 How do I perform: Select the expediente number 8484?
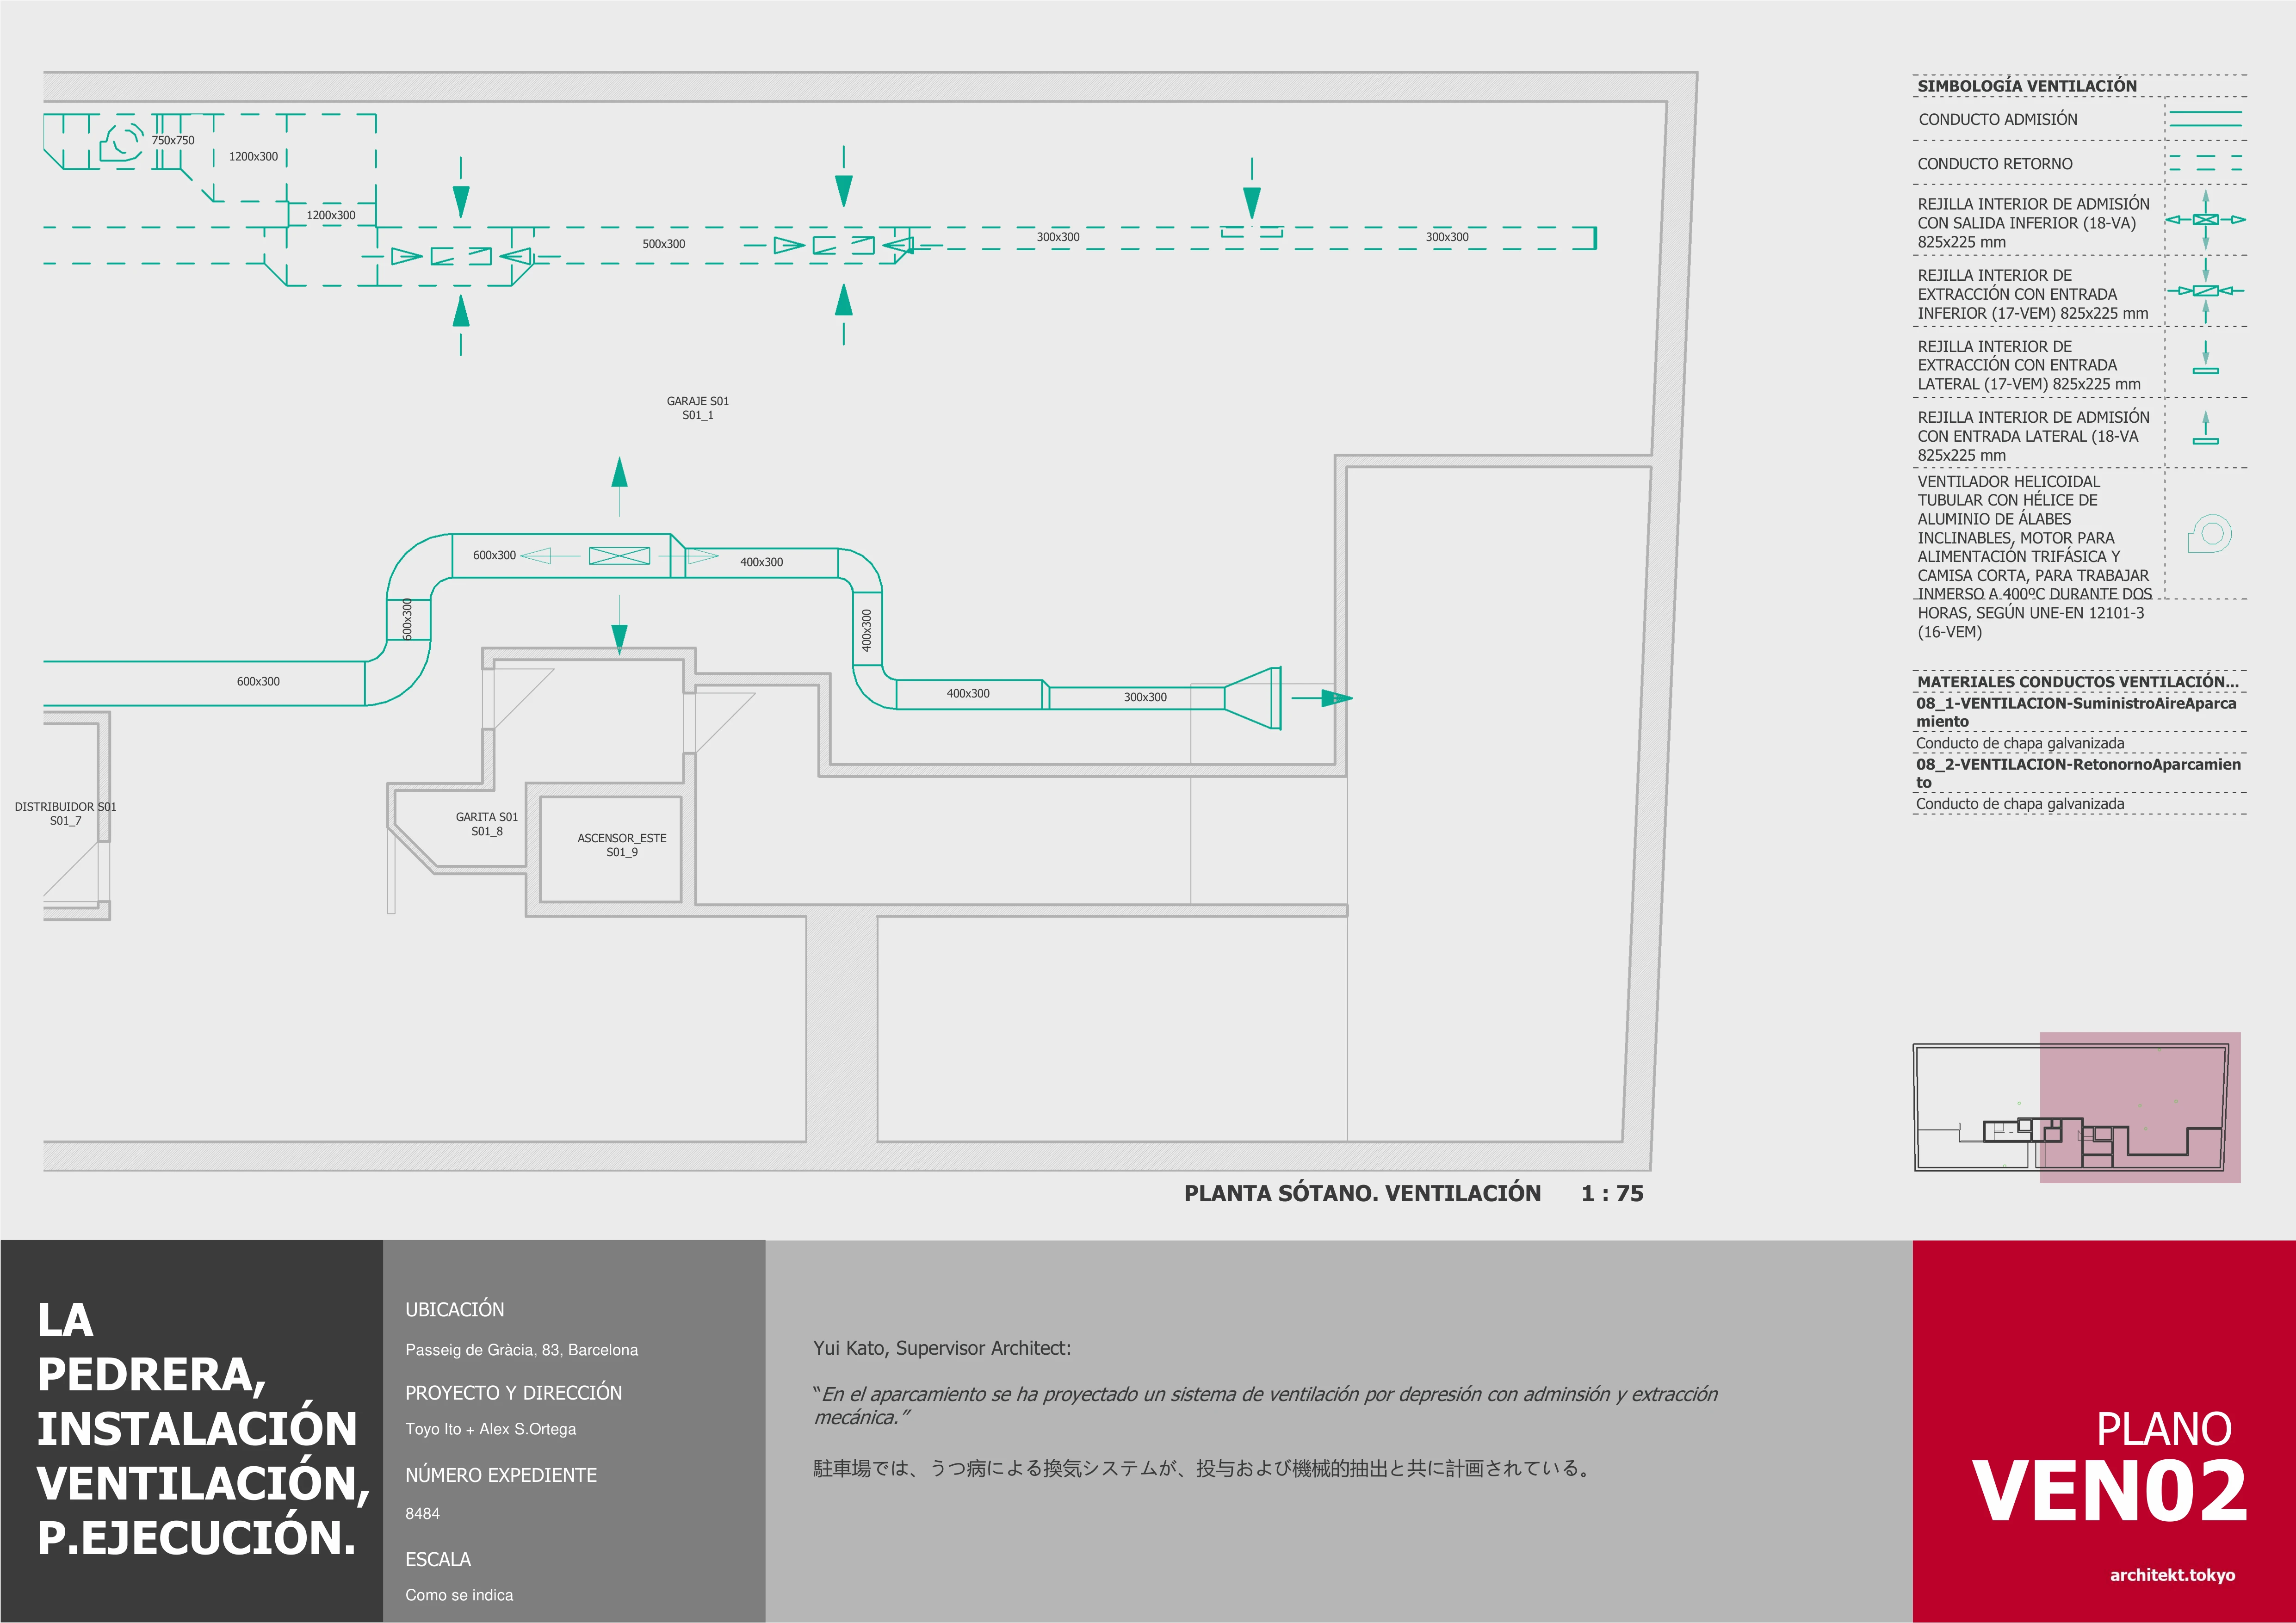point(422,1513)
